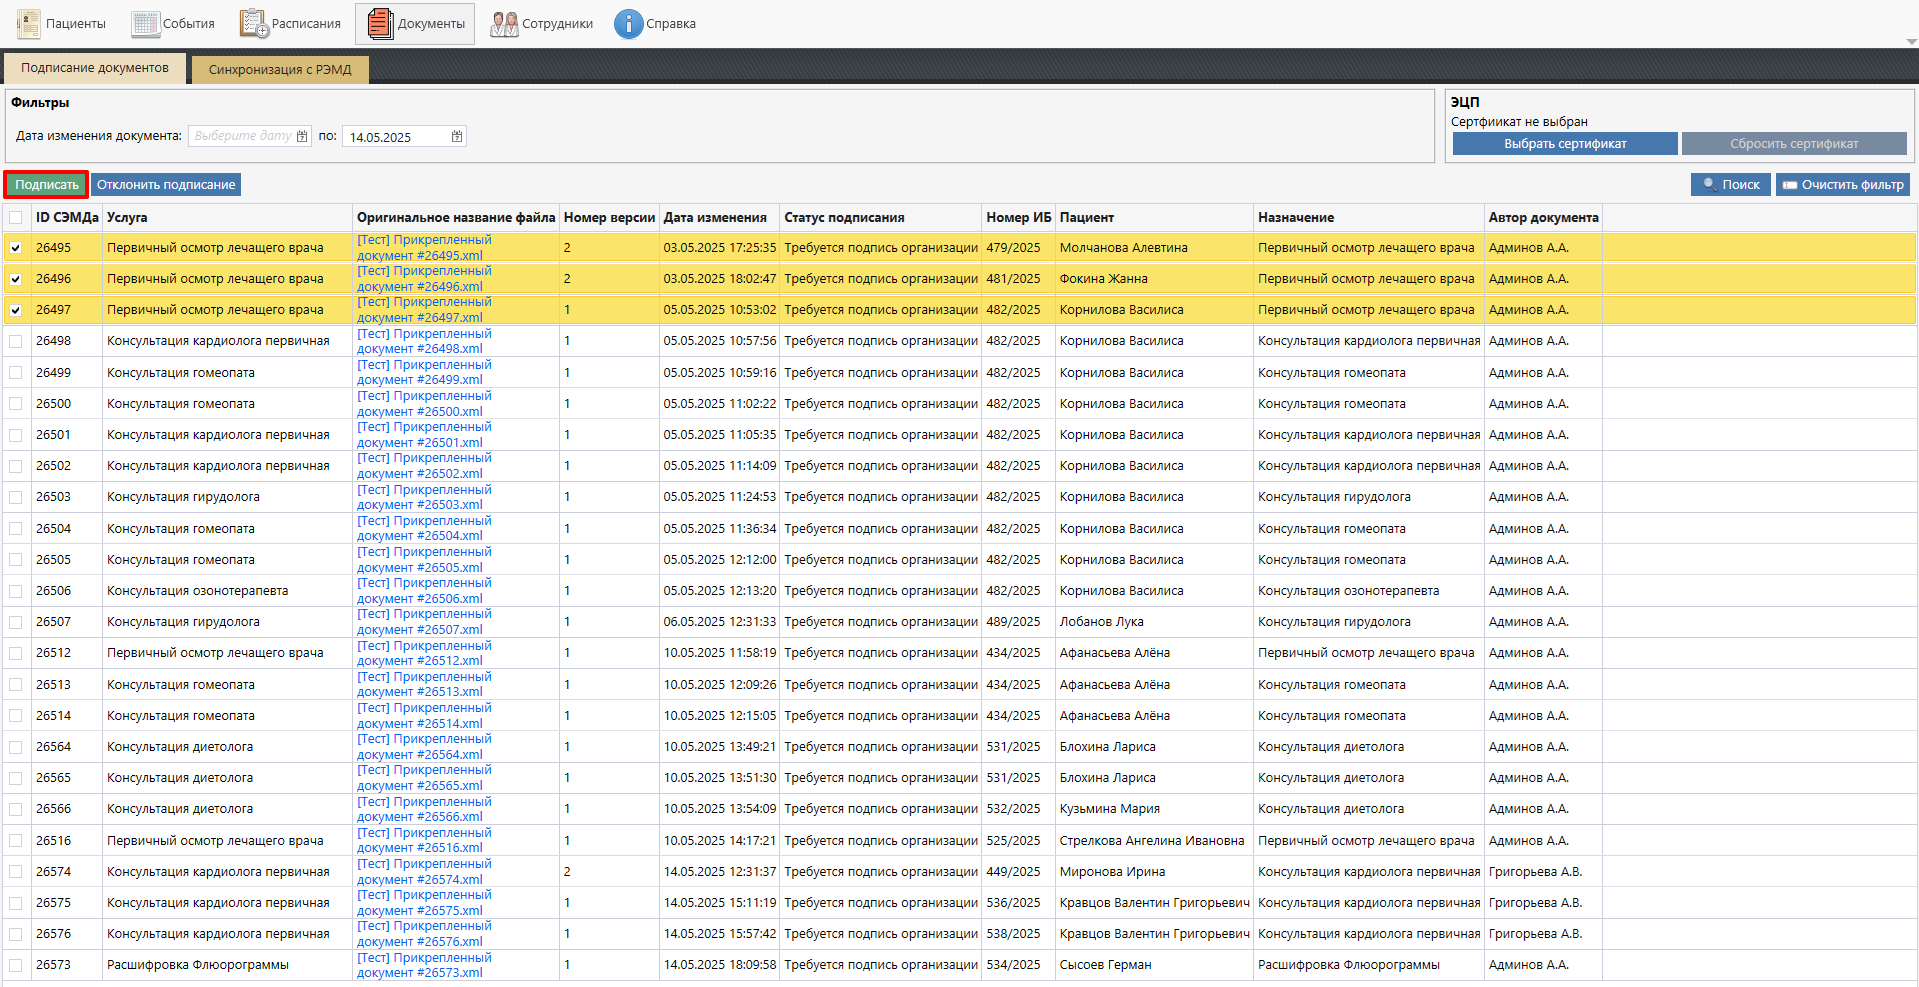Open the Patients section icon
Screen dimensions: 1919x987
(29, 24)
